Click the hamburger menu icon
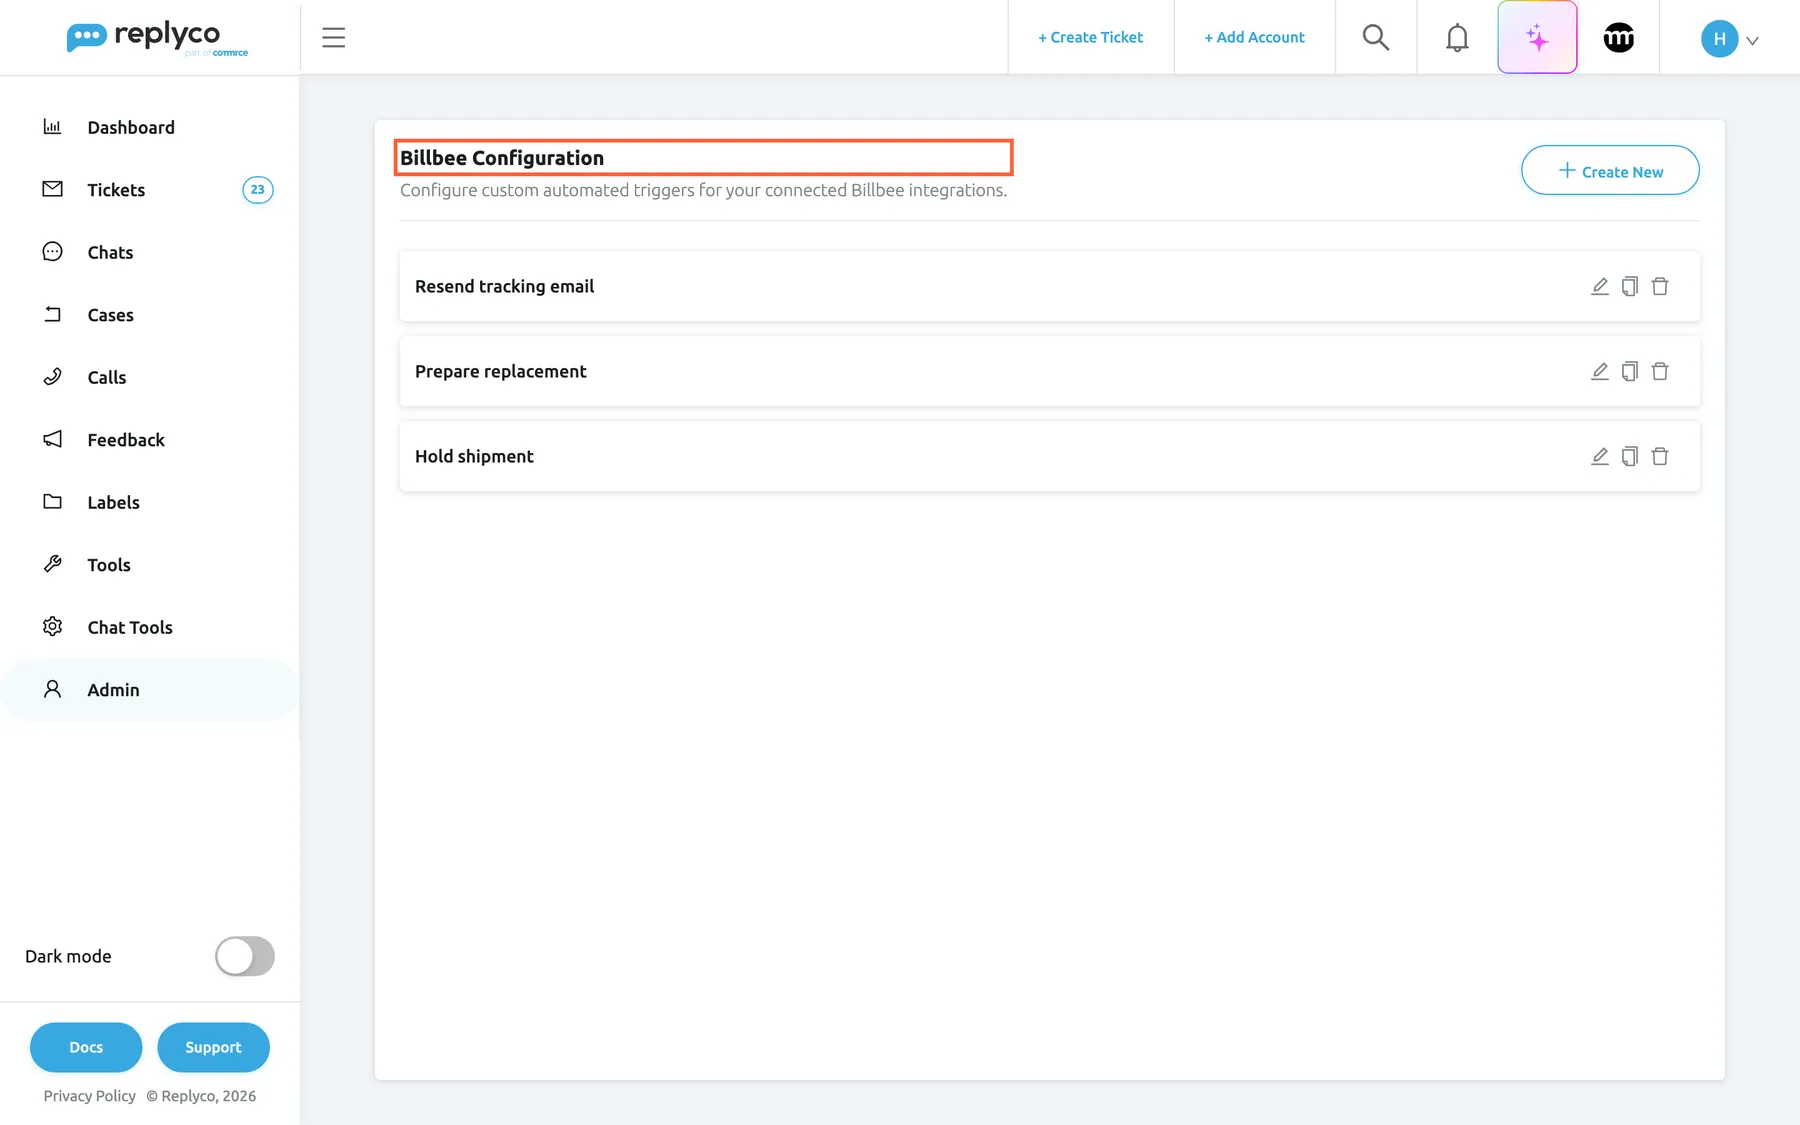This screenshot has height=1125, width=1800. [x=333, y=38]
